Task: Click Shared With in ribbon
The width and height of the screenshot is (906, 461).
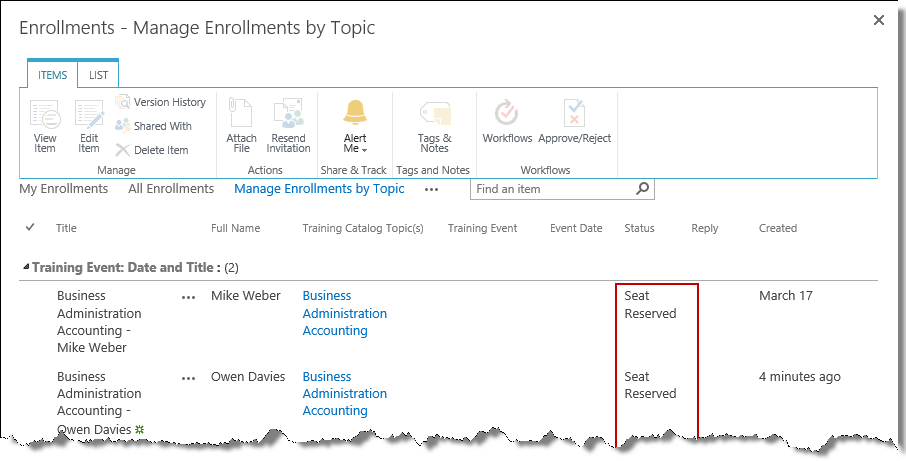Action: click(x=154, y=126)
